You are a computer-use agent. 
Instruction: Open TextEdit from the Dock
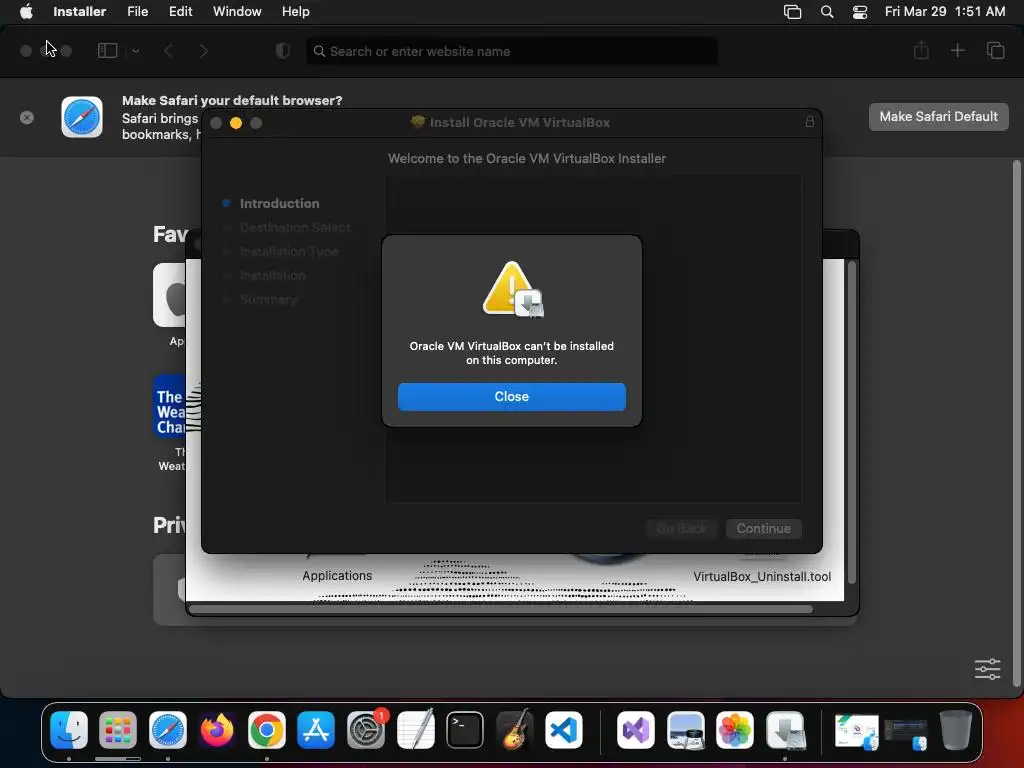pyautogui.click(x=415, y=729)
